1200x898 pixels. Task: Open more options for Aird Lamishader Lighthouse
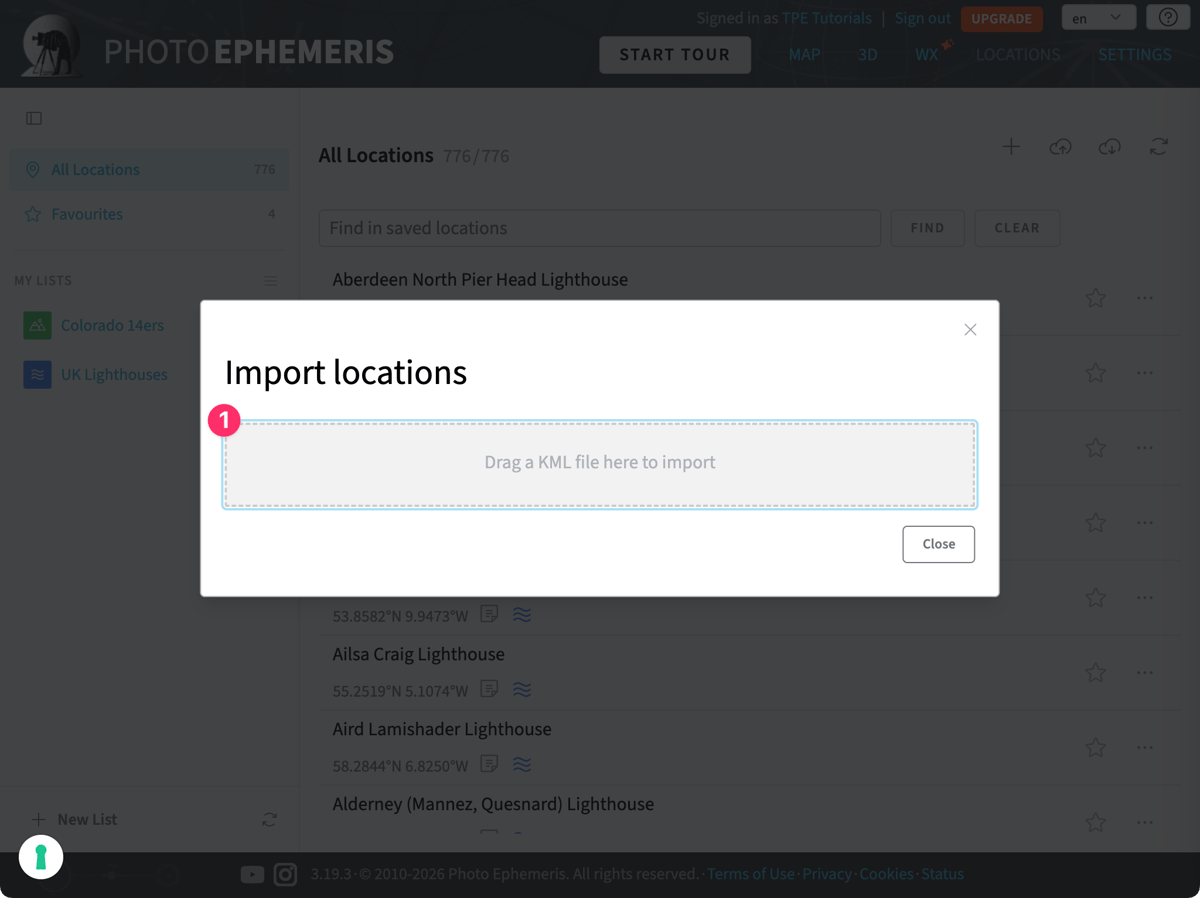(1145, 747)
